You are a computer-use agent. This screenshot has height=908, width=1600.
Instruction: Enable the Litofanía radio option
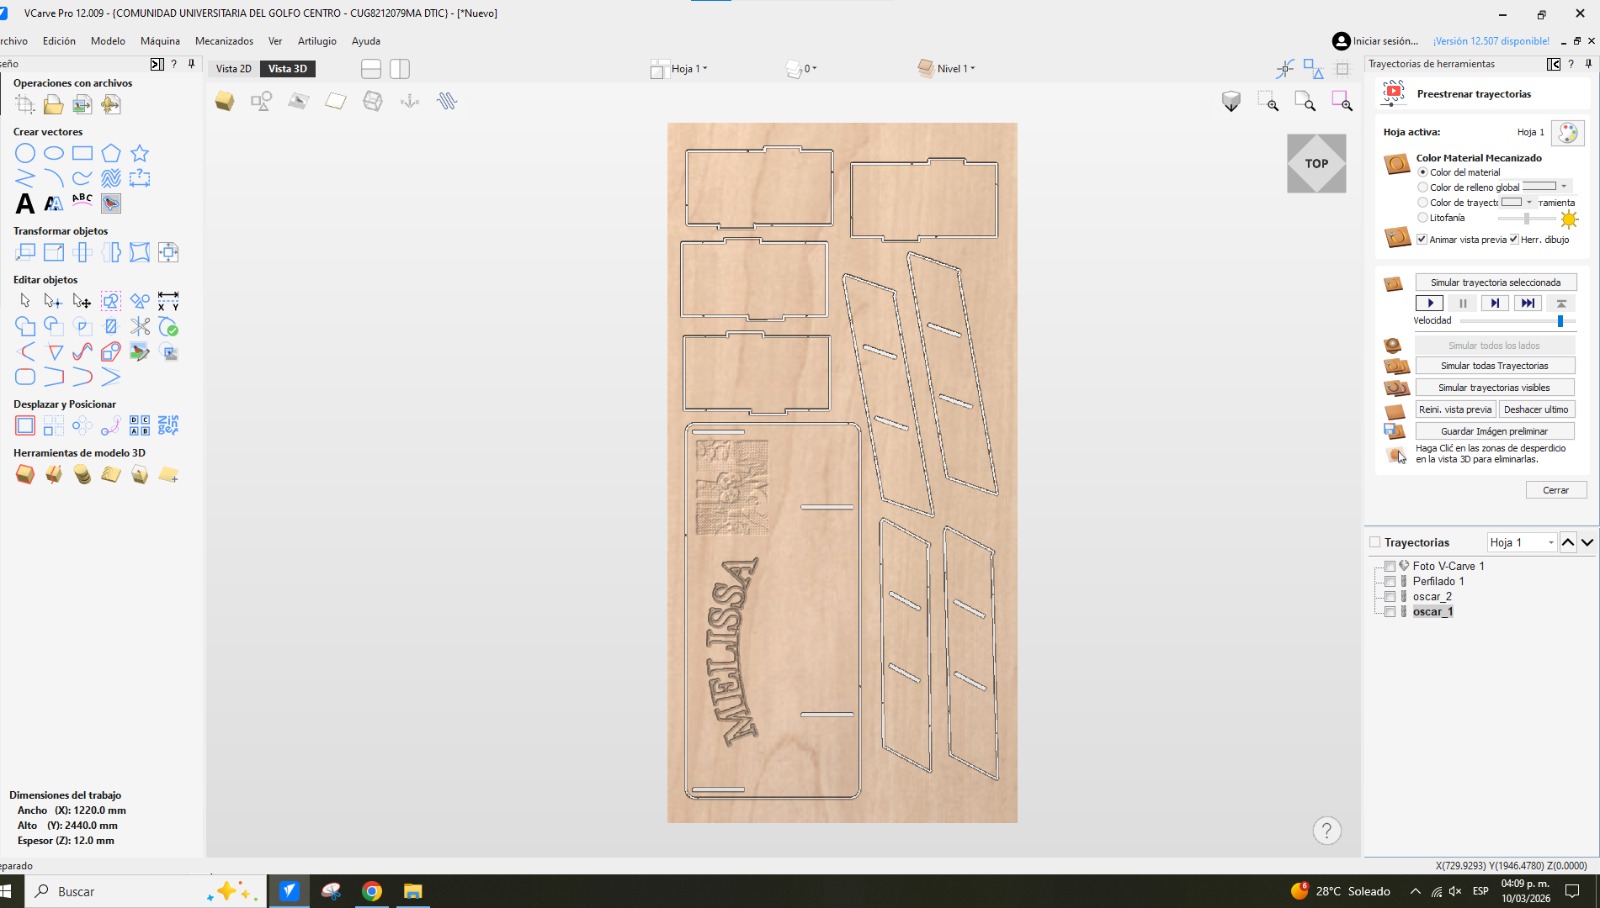1424,217
